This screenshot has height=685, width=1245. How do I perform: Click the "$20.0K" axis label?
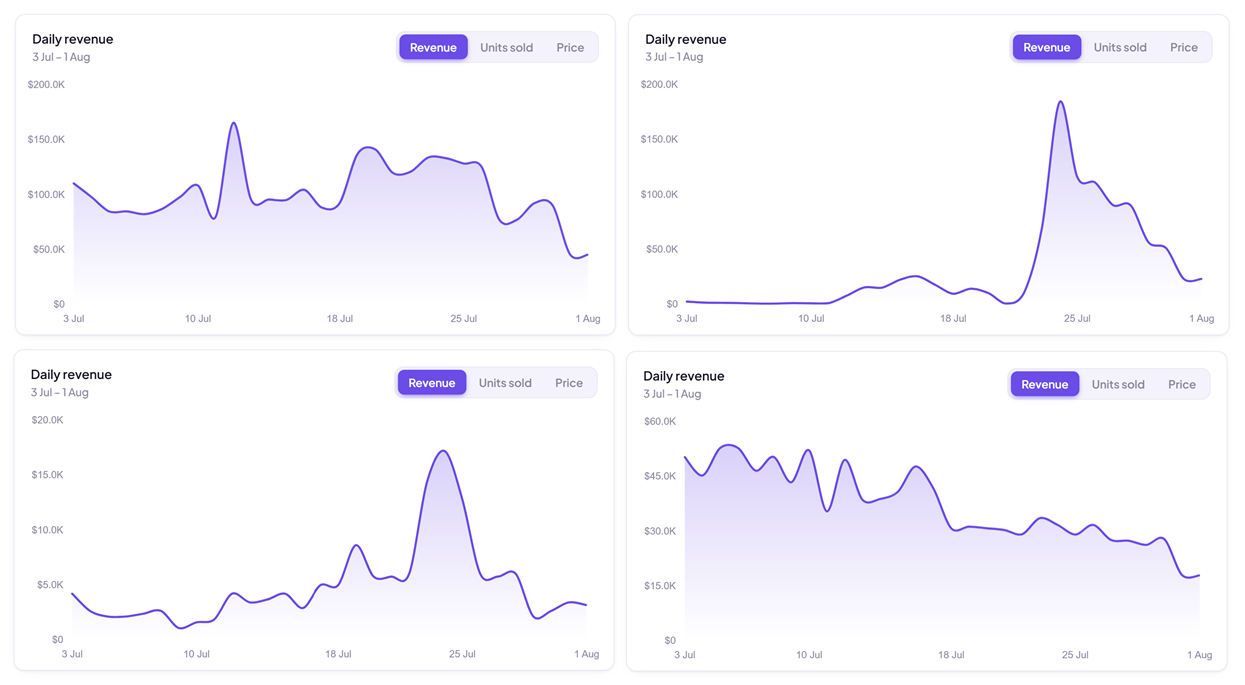coord(47,420)
